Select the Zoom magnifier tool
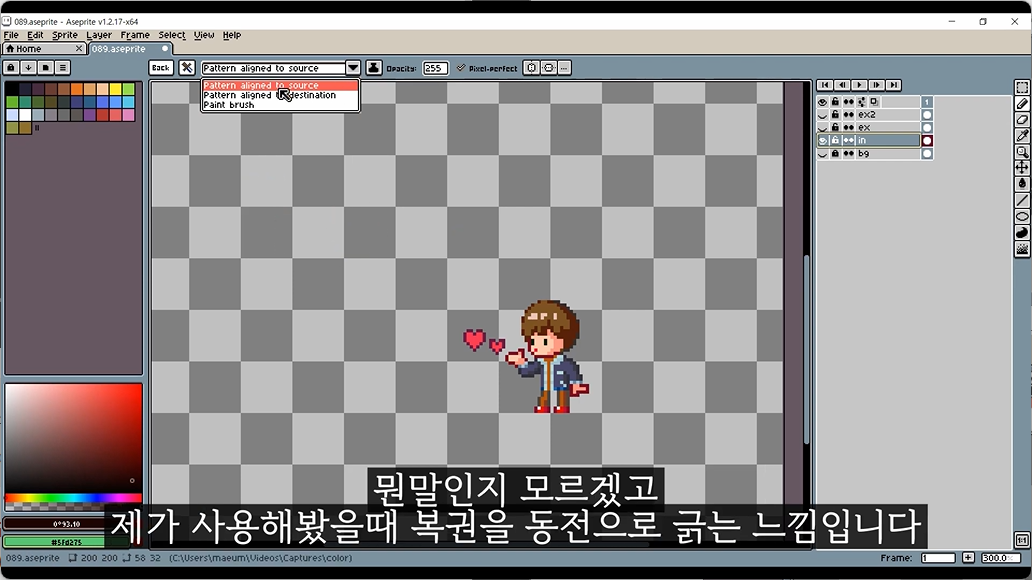The height and width of the screenshot is (580, 1032). pos(1022,152)
